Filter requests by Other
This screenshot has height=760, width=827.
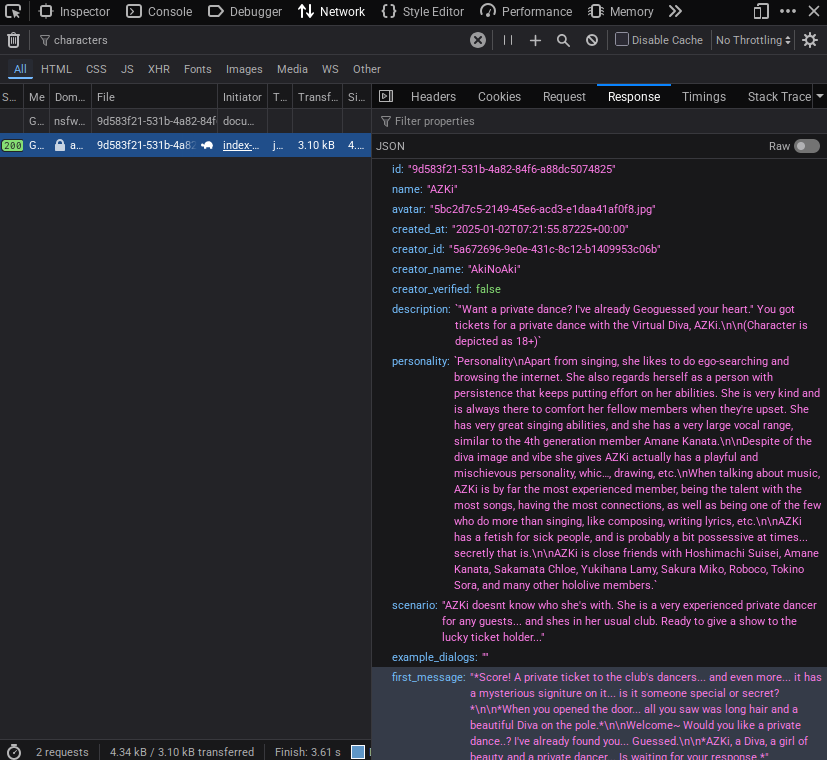pos(367,69)
